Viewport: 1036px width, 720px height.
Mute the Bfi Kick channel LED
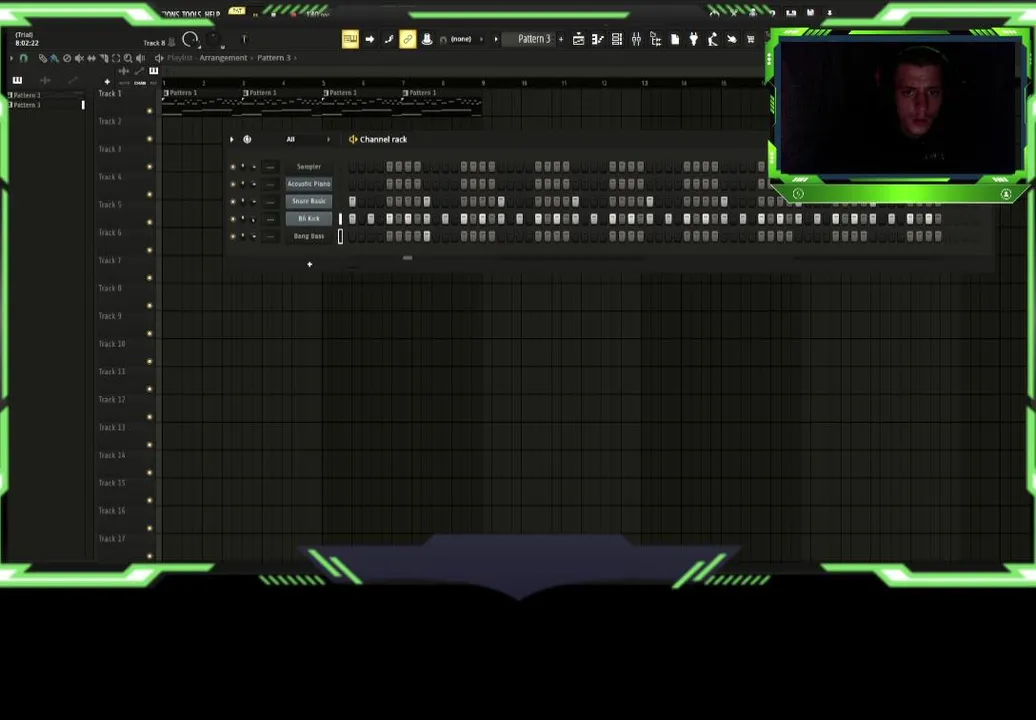coord(233,219)
